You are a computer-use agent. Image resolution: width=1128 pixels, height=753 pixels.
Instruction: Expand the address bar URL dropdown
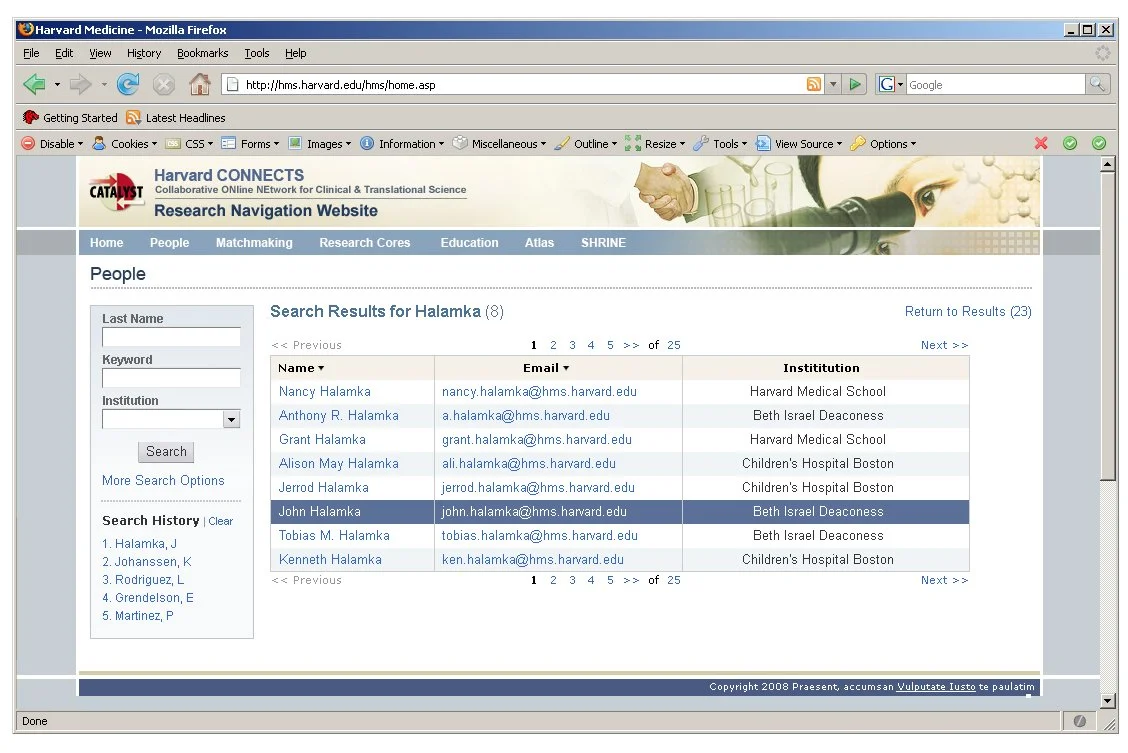[x=833, y=84]
